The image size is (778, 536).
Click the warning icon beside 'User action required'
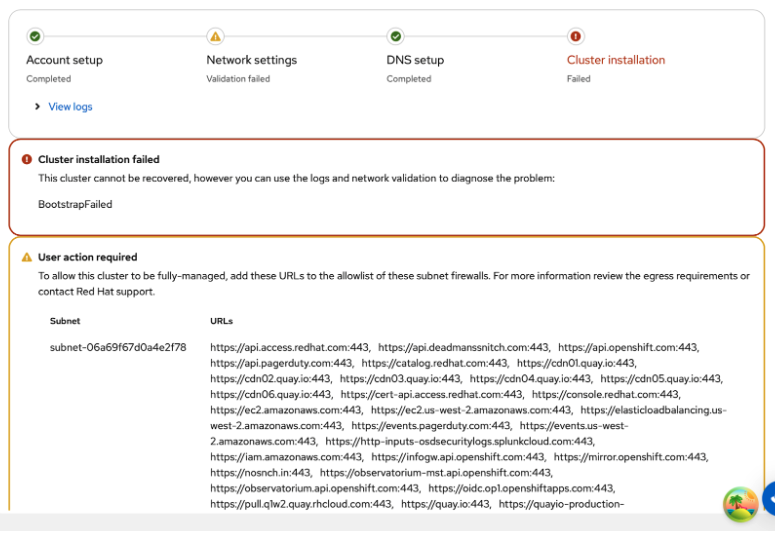click(27, 257)
